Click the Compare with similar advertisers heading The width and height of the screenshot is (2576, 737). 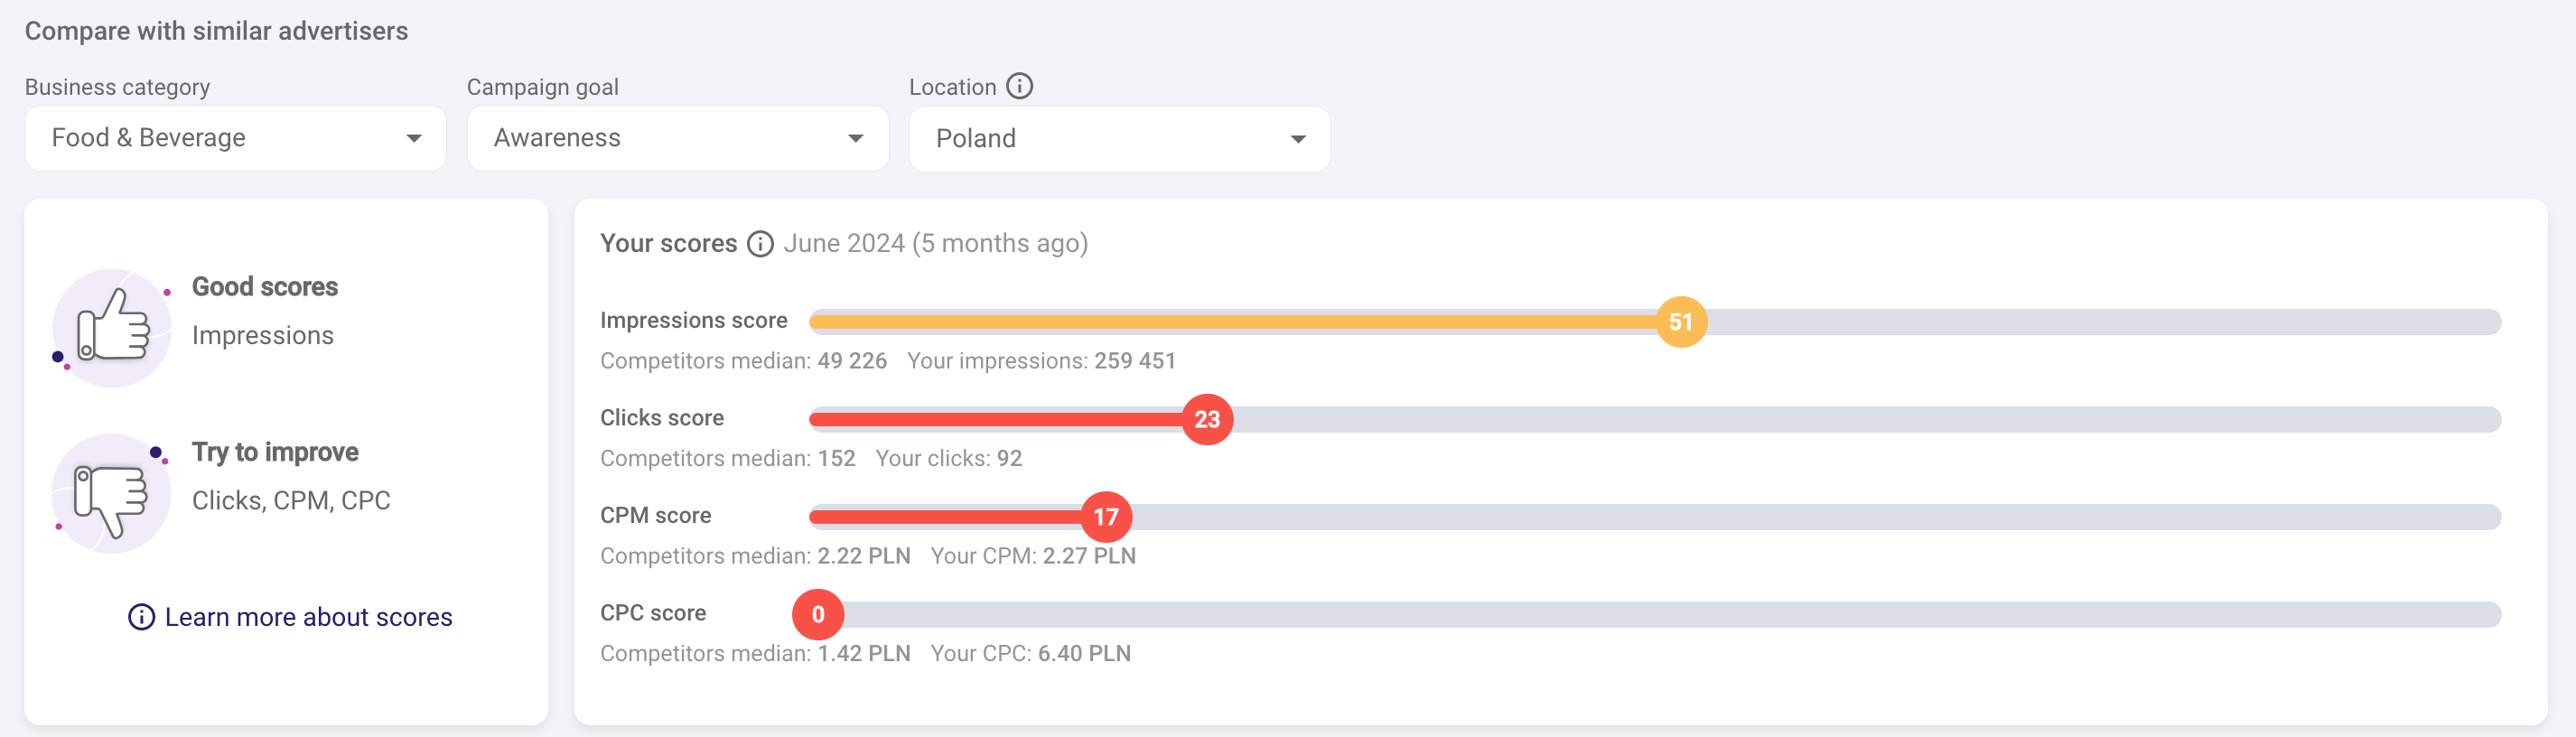tap(216, 31)
